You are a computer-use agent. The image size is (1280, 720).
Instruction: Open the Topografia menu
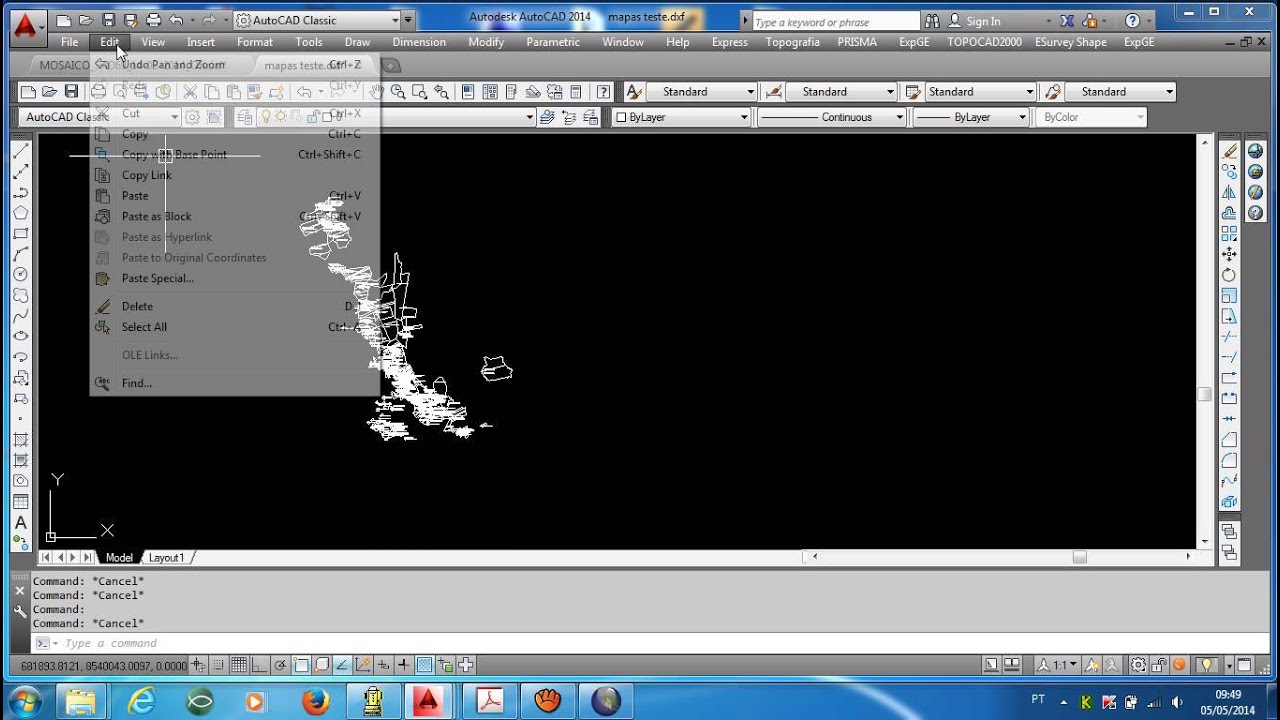tap(792, 42)
